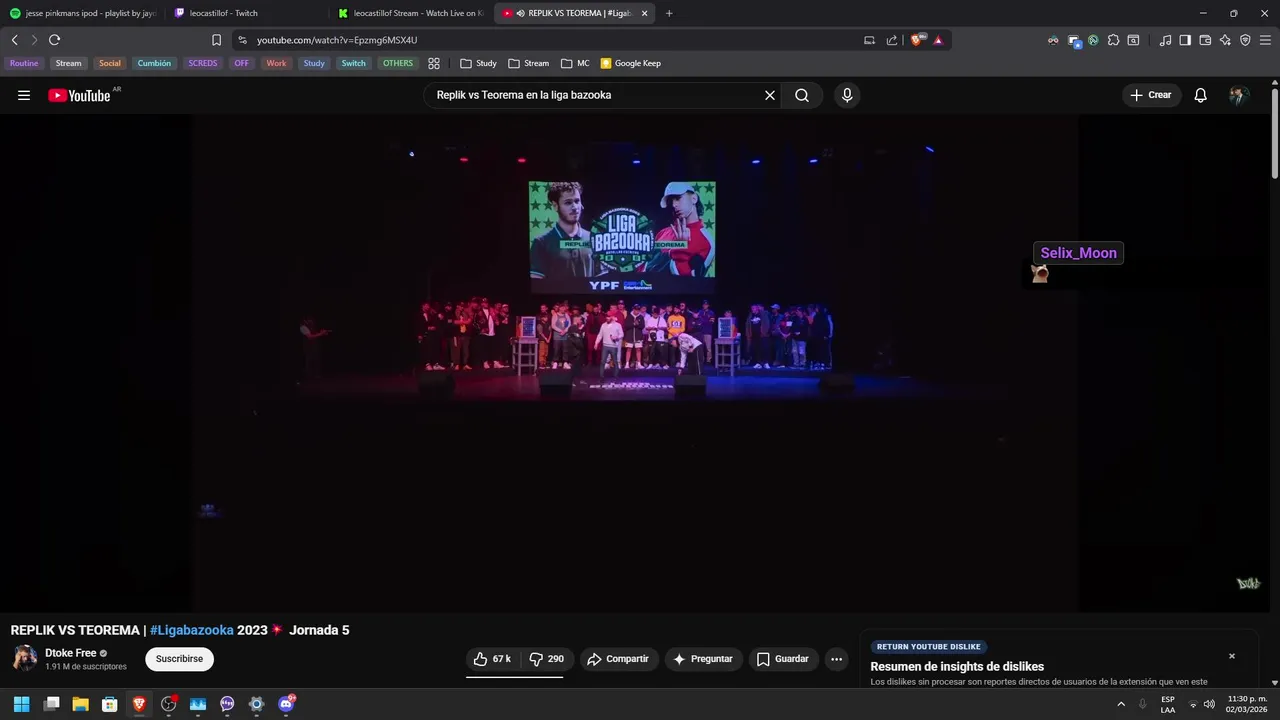The image size is (1280, 720).
Task: Share this page from address bar
Action: 892,40
